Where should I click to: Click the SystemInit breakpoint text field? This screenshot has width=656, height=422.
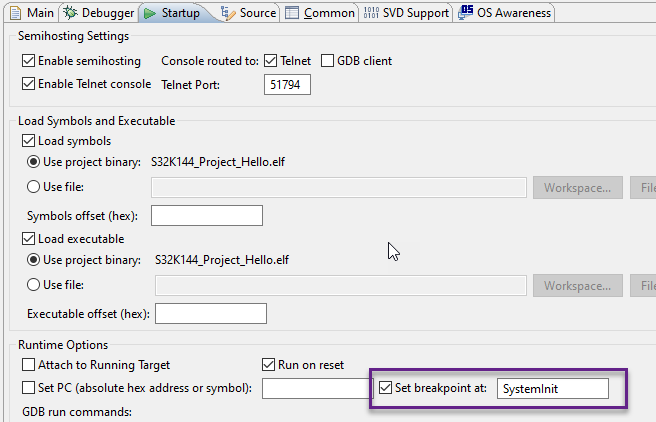552,388
